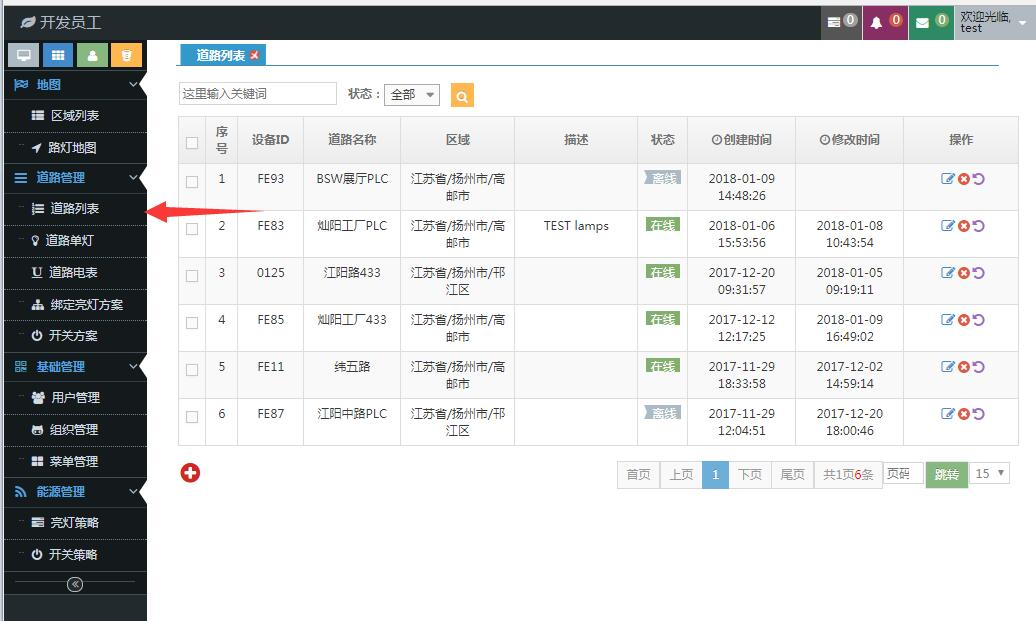Open 用户管理 in the sidebar menu
The image size is (1036, 621).
pos(74,398)
